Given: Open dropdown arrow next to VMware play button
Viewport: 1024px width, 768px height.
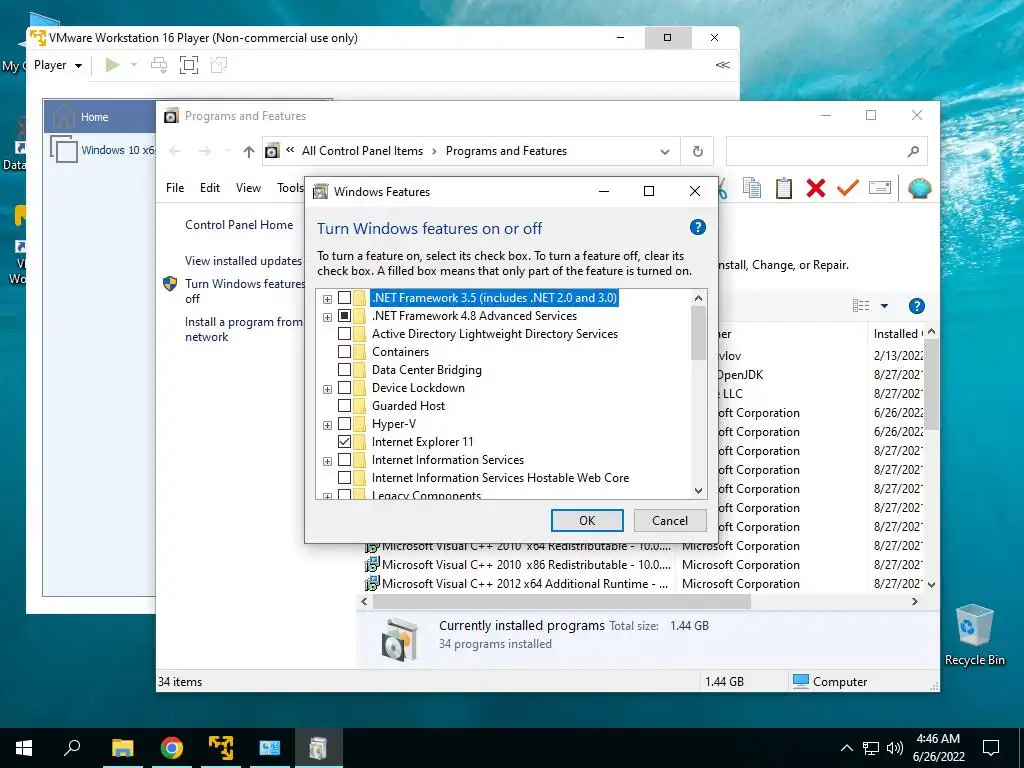Looking at the screenshot, I should 134,65.
